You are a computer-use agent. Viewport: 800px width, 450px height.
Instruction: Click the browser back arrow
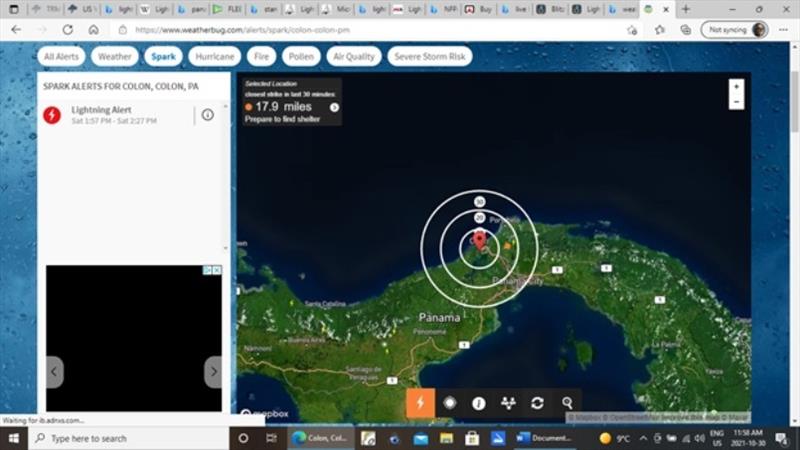pyautogui.click(x=16, y=30)
